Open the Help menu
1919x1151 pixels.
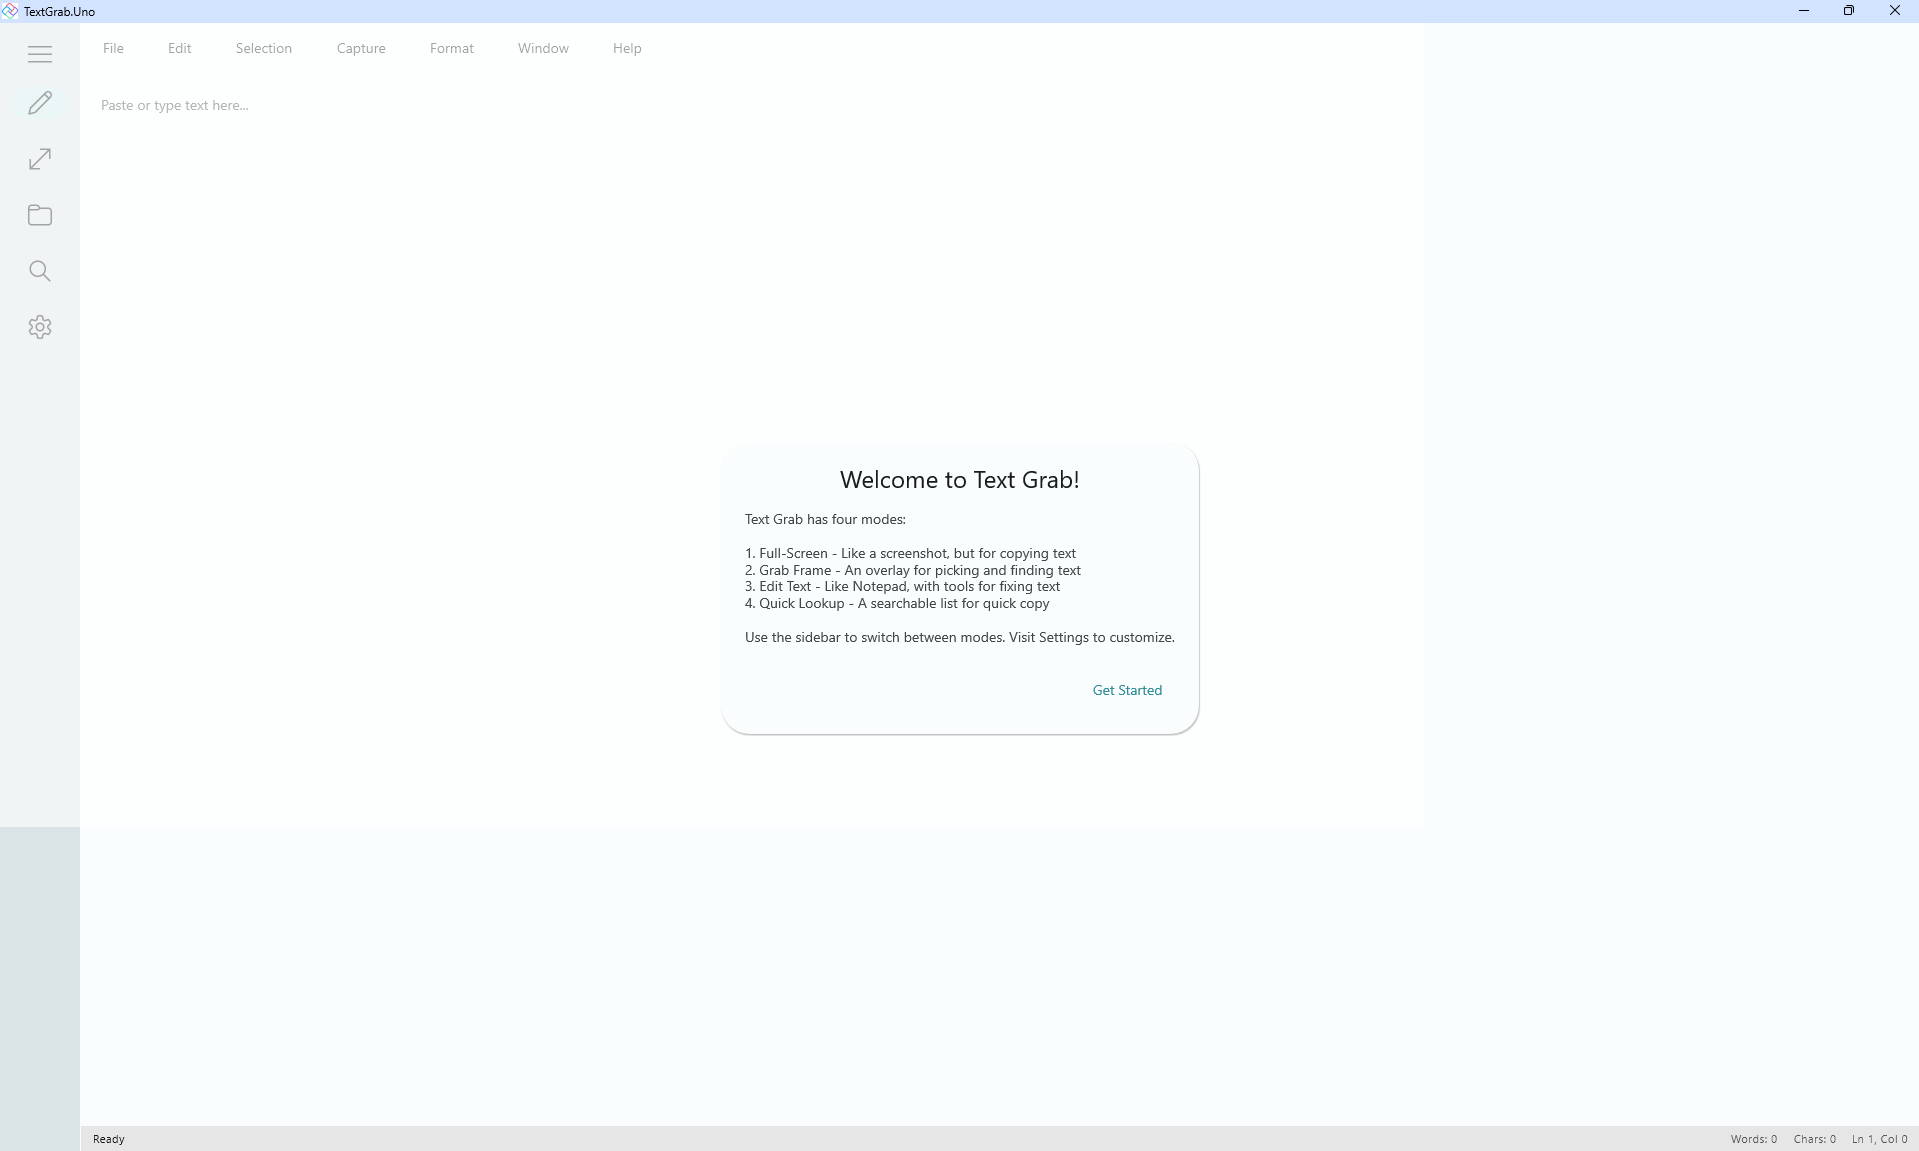[x=627, y=48]
